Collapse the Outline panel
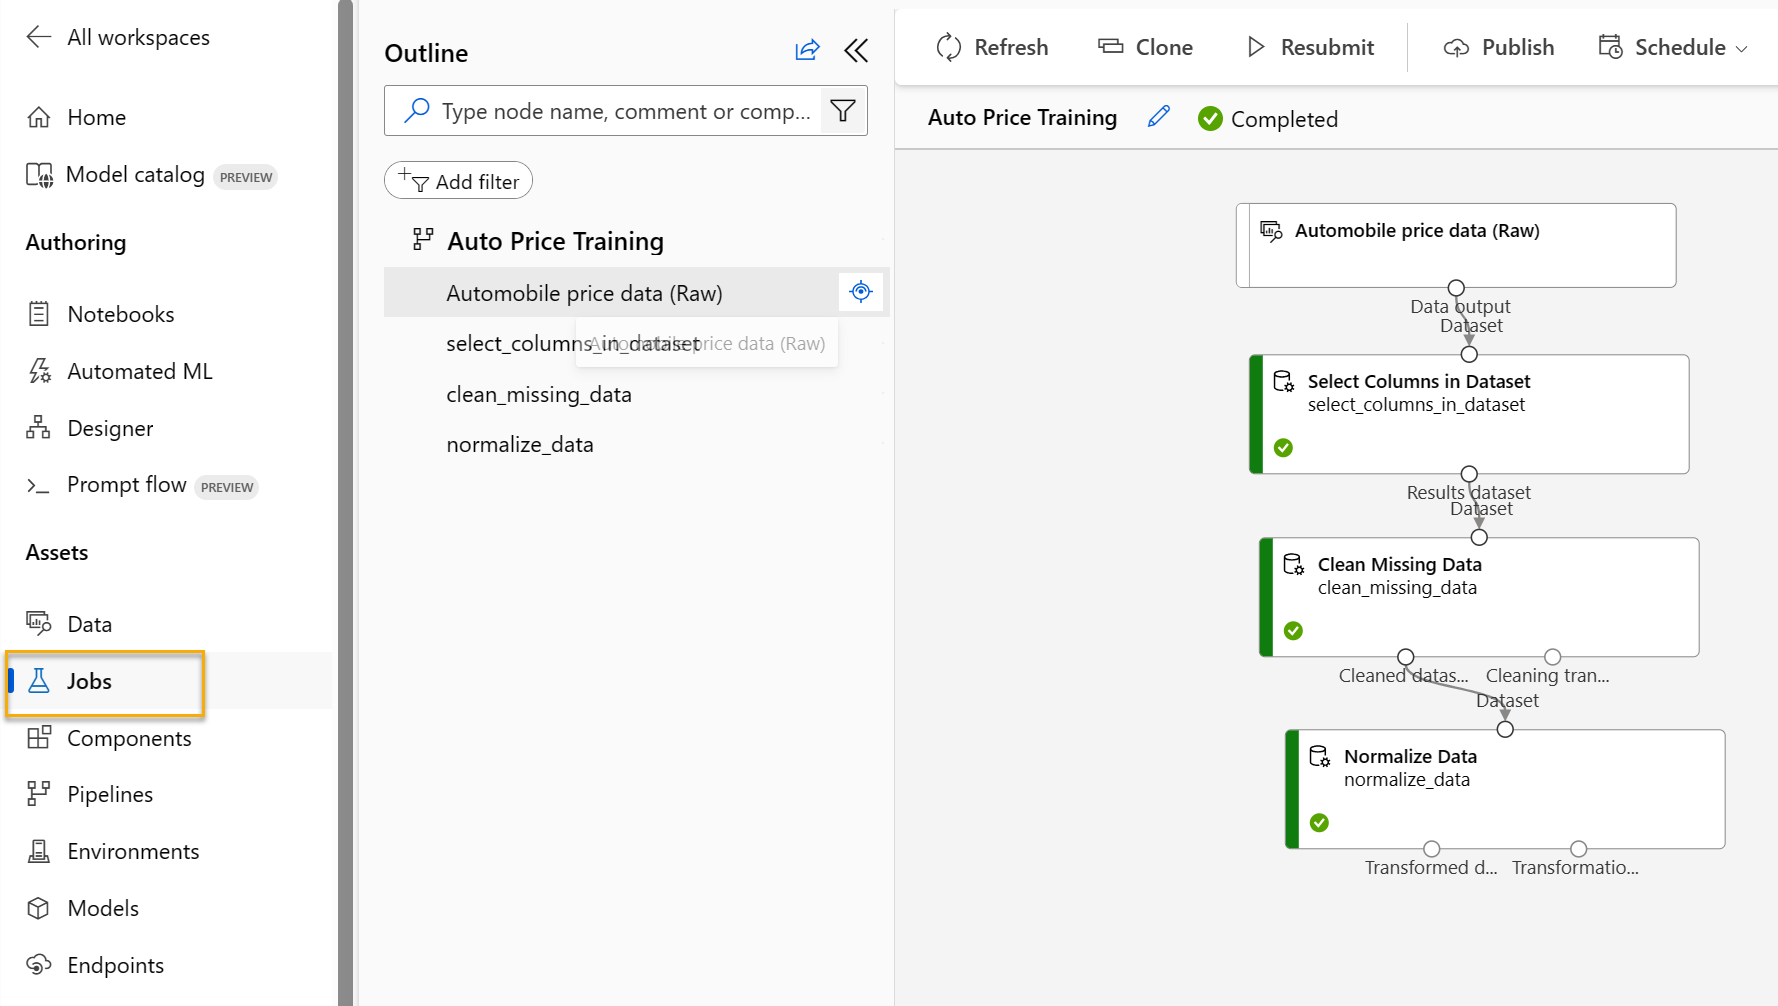Screen dimensions: 1778x1006 tap(856, 50)
